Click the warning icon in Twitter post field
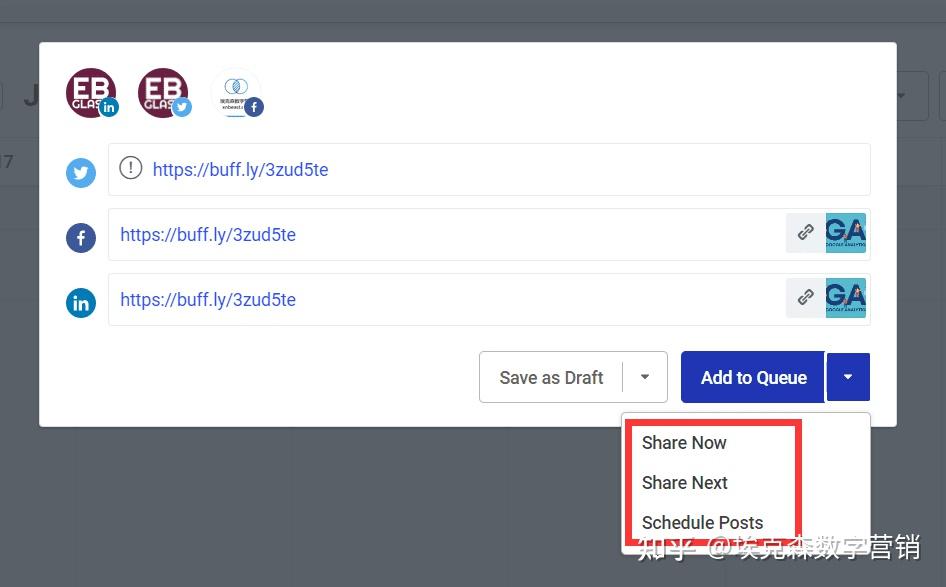 pos(131,168)
